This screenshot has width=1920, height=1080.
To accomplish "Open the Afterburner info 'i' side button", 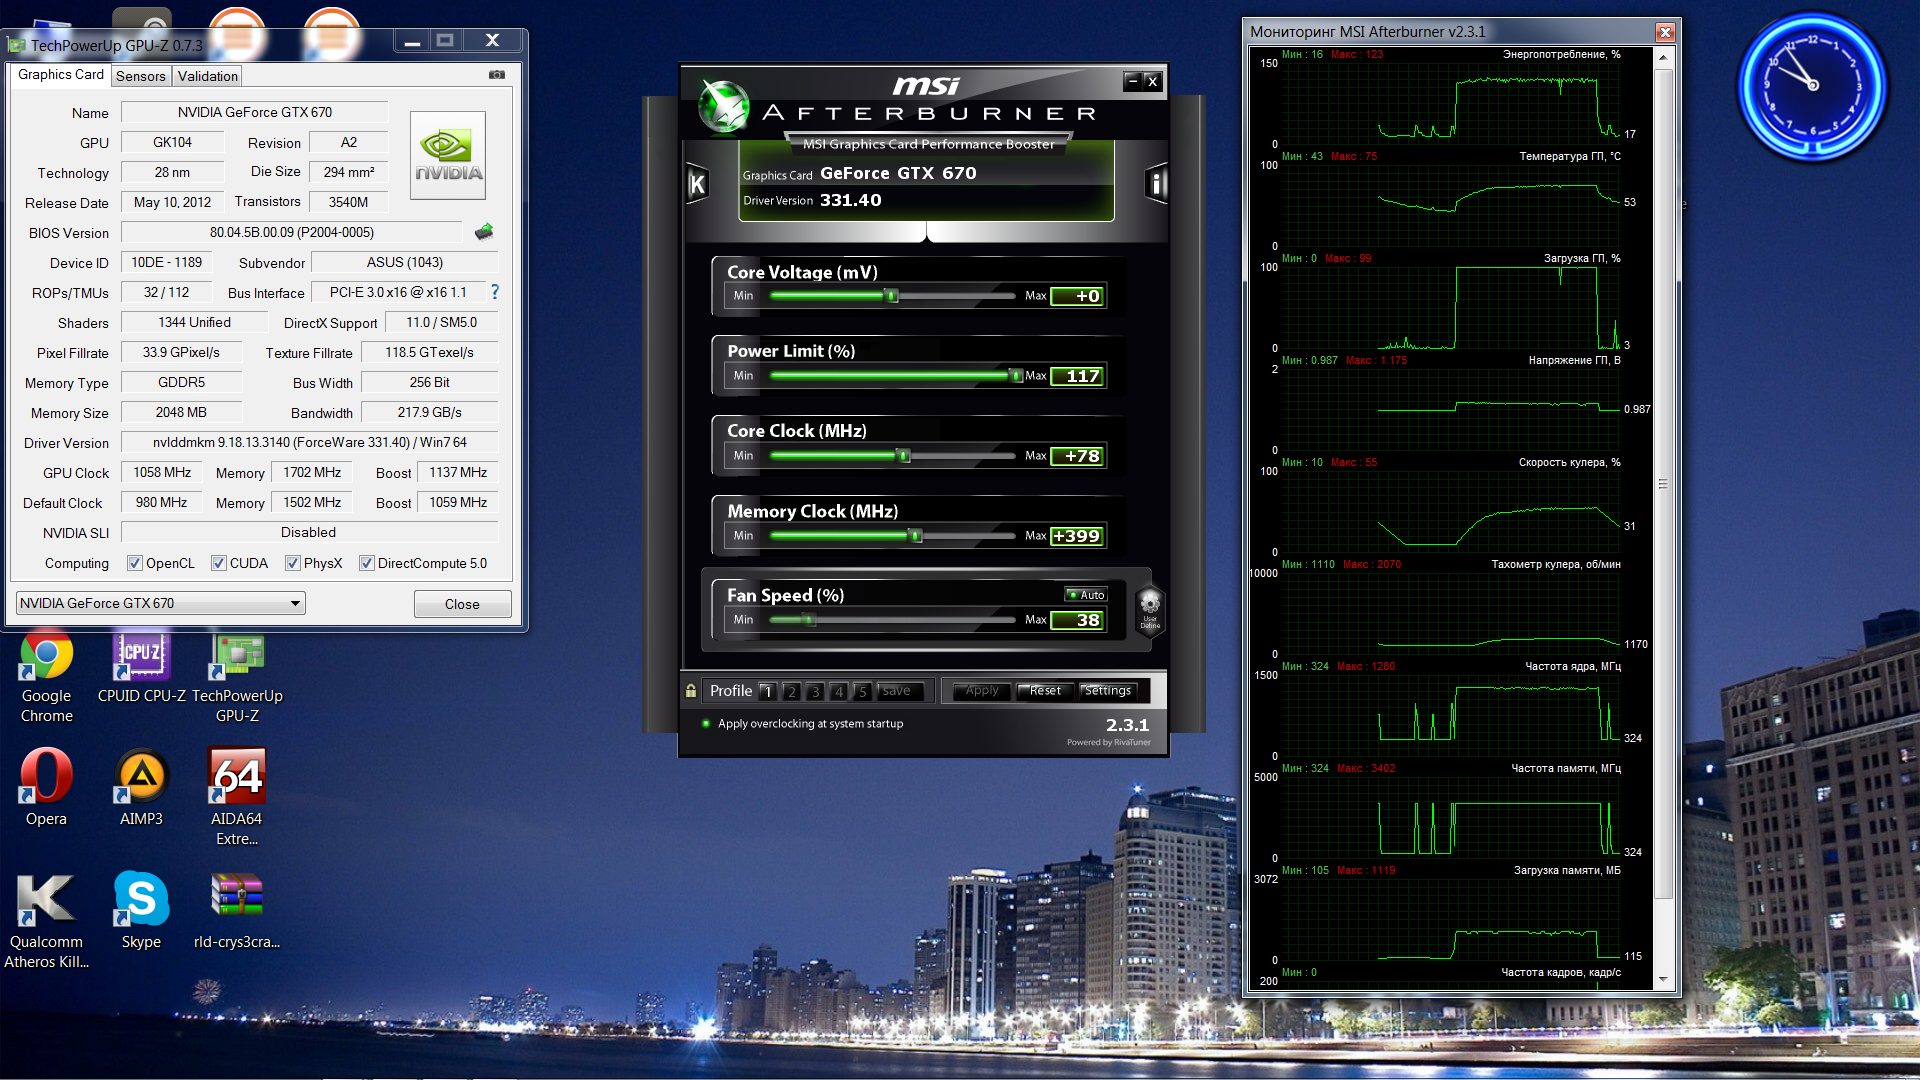I will (1156, 184).
